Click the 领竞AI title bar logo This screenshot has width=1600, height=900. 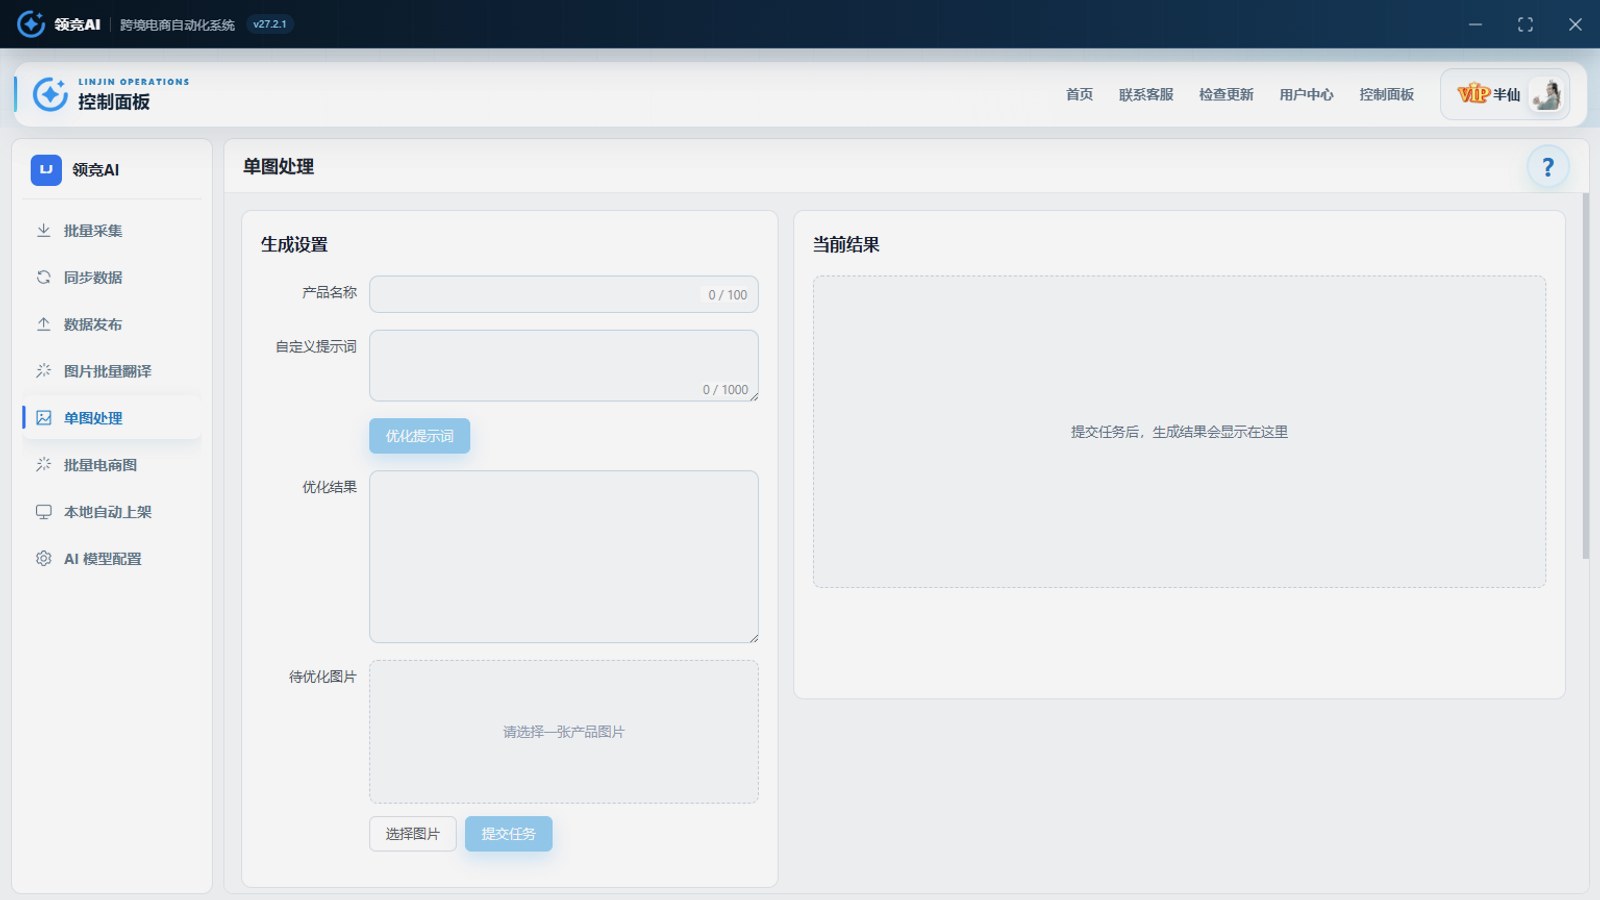tap(31, 24)
